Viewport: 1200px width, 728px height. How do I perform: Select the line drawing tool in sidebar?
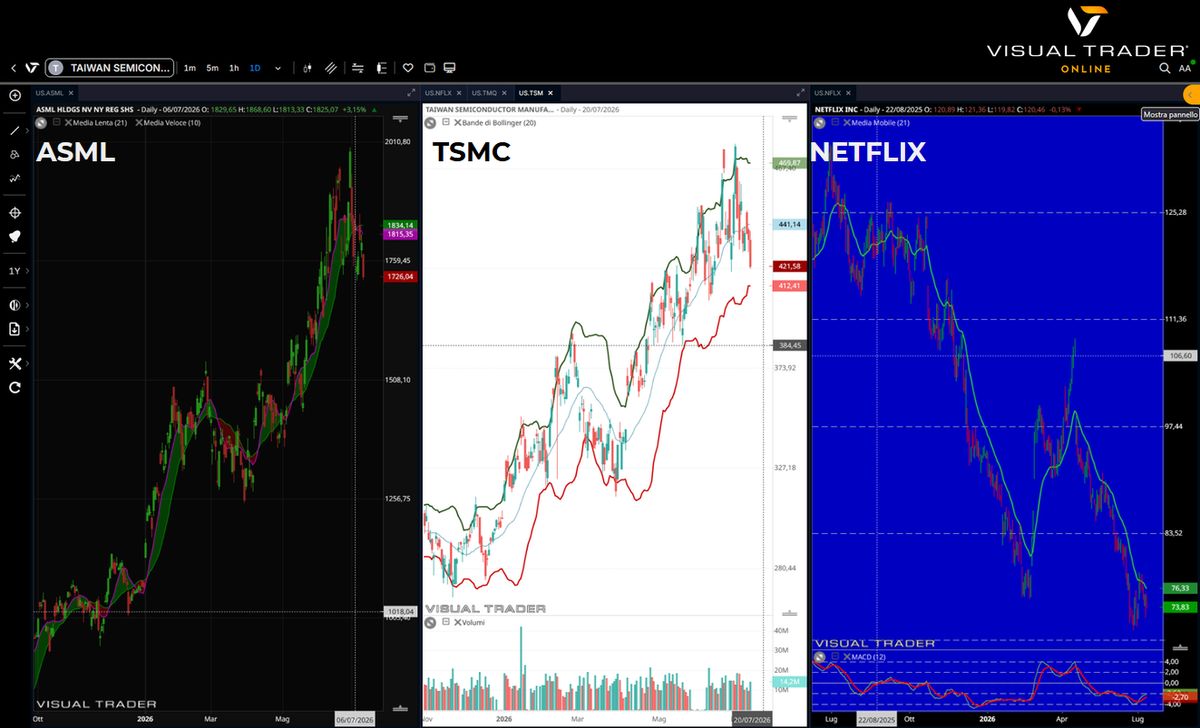15,130
